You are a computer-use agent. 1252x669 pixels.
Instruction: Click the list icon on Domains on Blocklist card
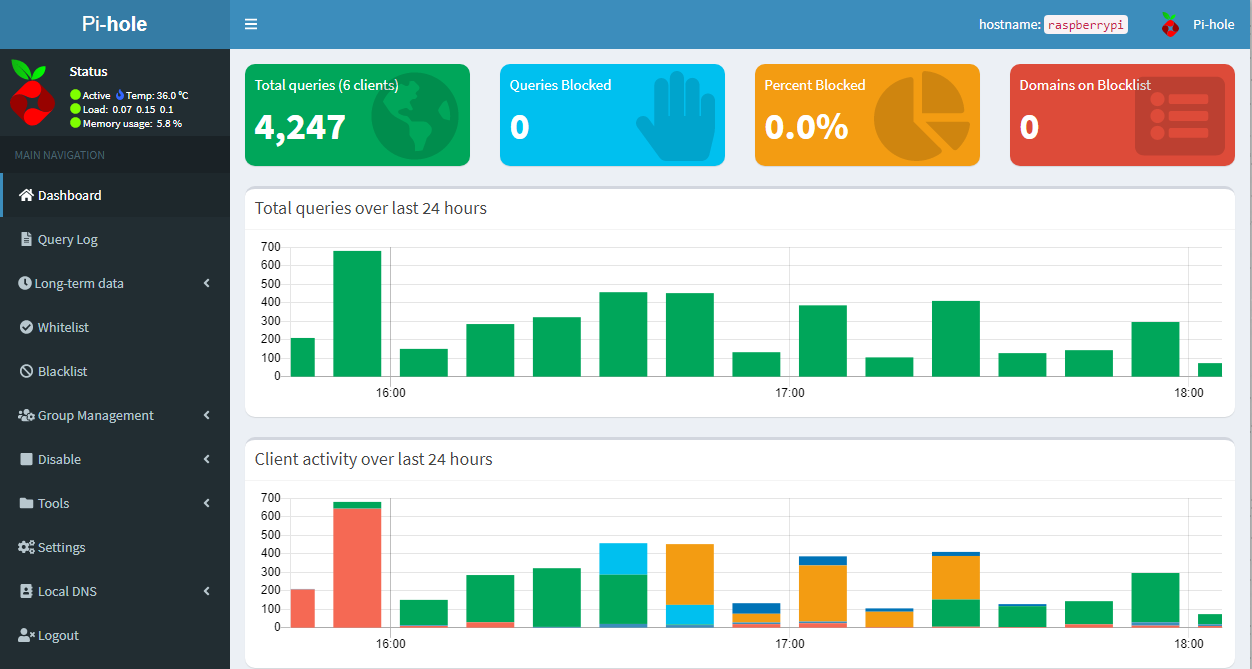point(1180,116)
